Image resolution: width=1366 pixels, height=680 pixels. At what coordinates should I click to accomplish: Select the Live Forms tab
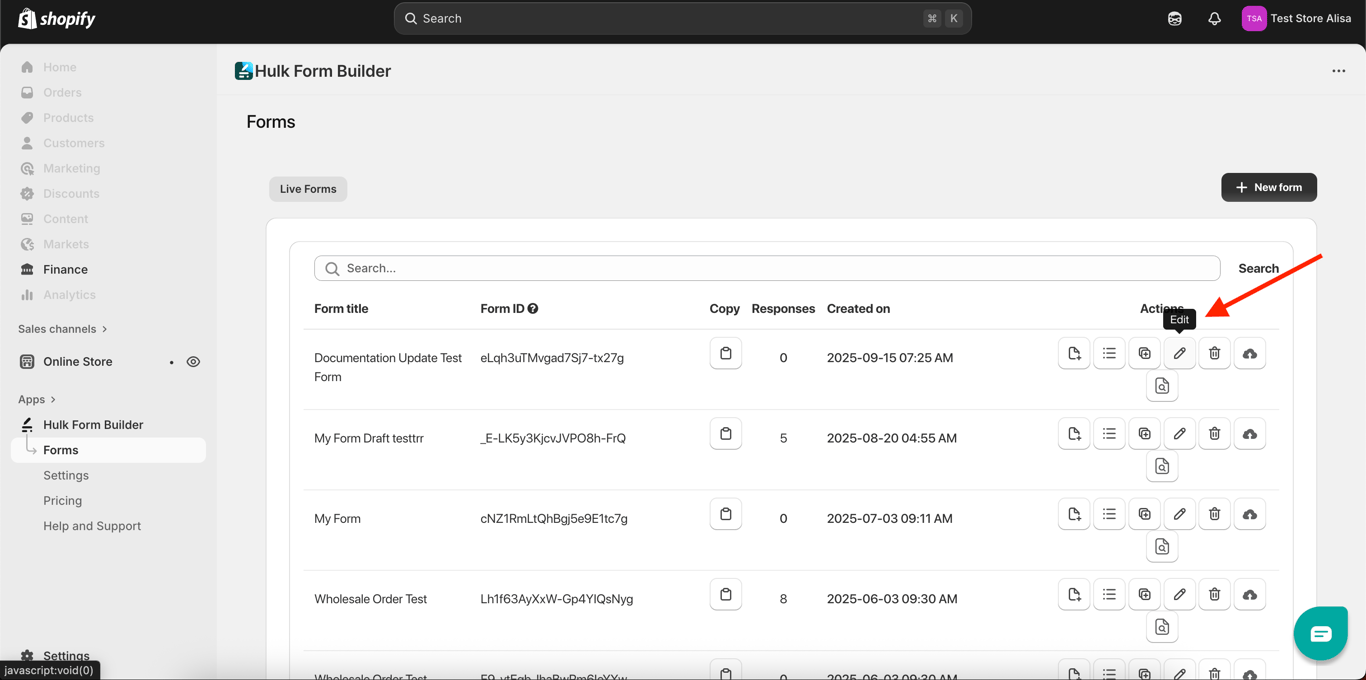tap(308, 189)
